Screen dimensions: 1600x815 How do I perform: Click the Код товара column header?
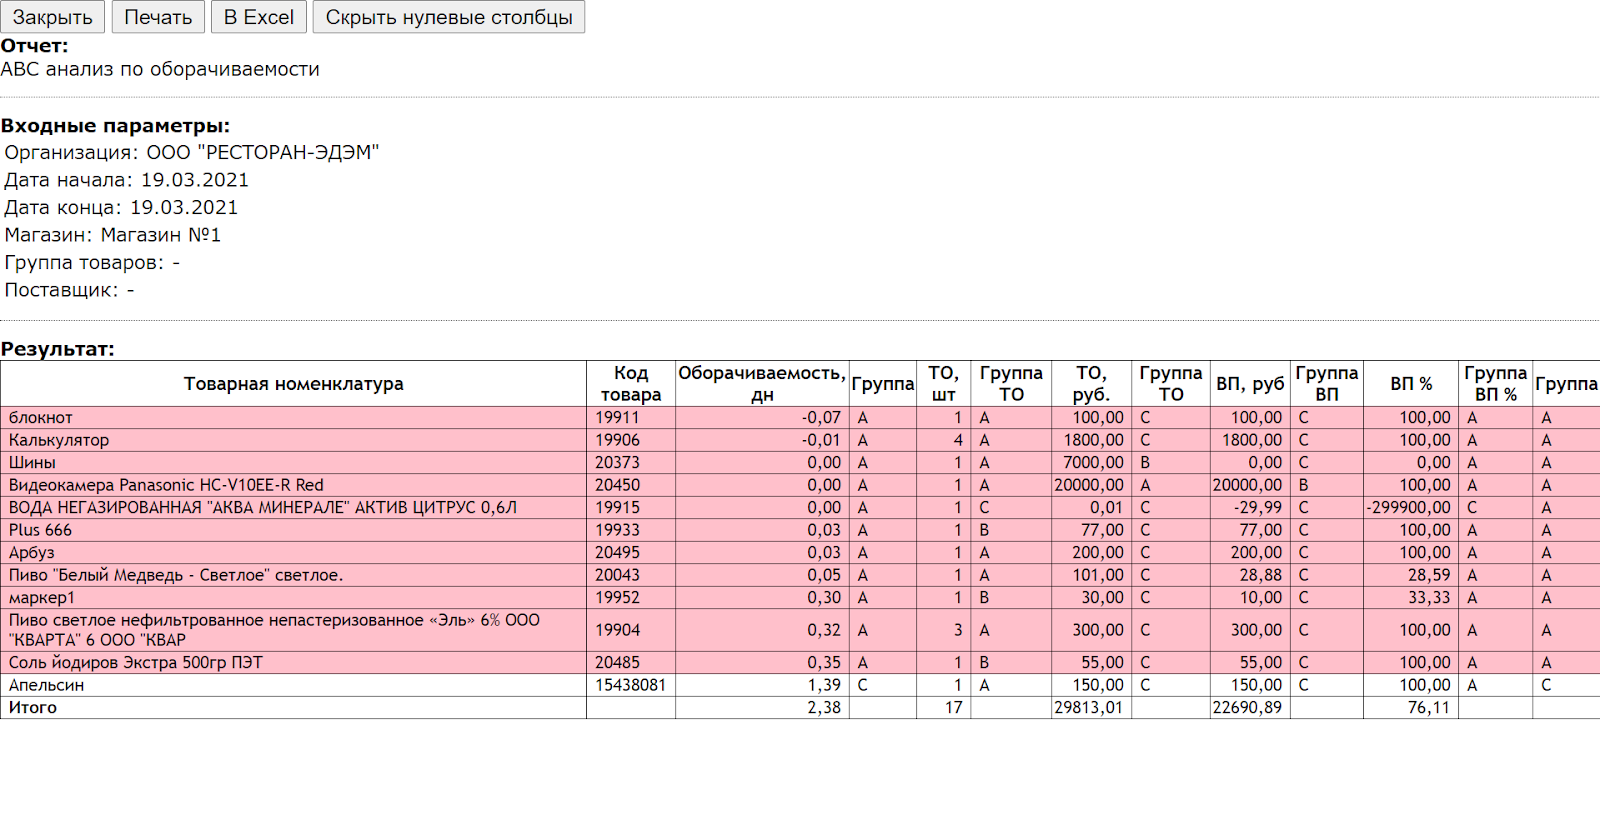coord(630,384)
